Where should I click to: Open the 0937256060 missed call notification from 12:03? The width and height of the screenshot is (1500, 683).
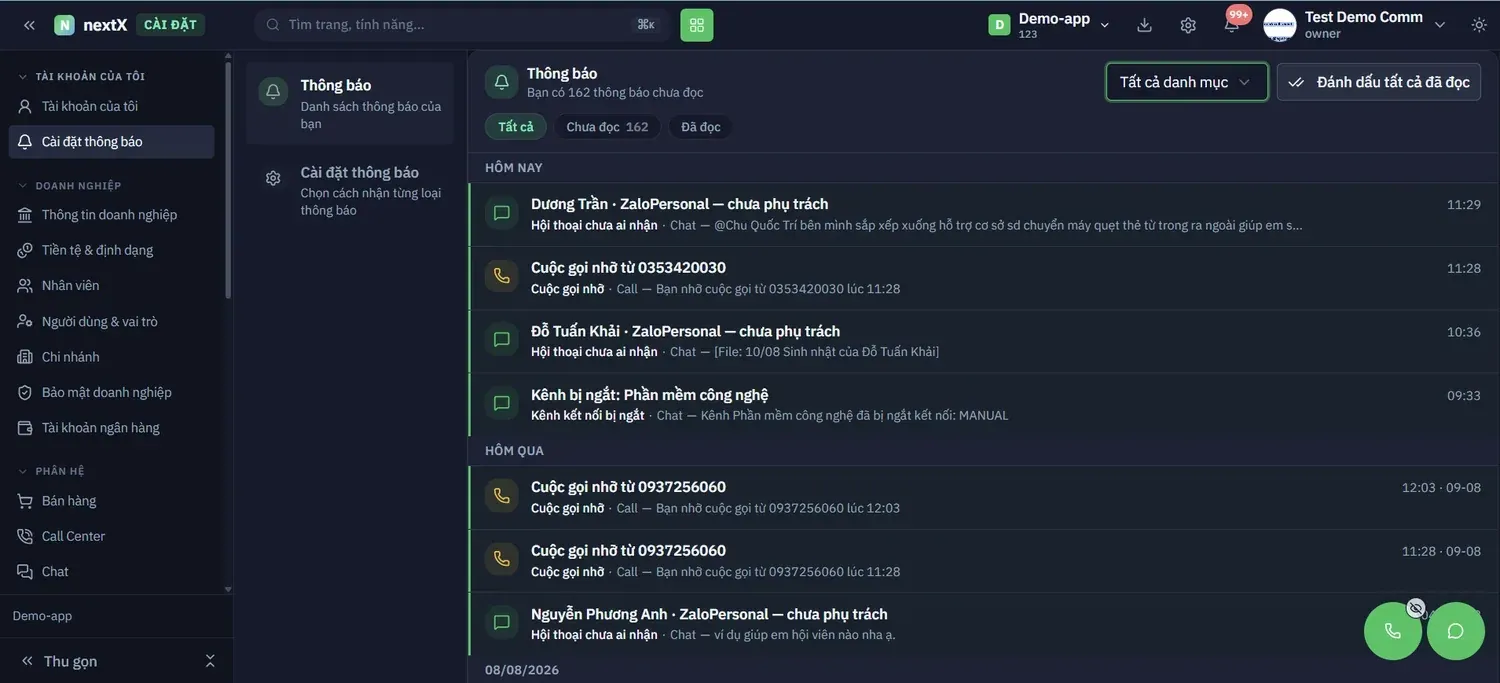pos(983,497)
